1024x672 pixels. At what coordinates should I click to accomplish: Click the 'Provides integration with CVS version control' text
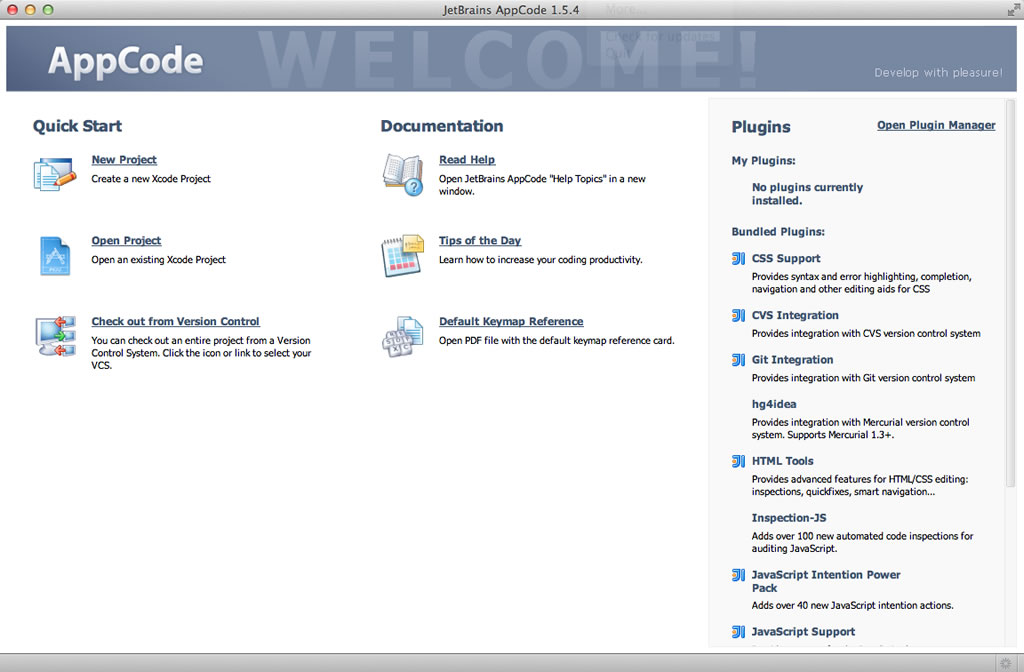(866, 334)
